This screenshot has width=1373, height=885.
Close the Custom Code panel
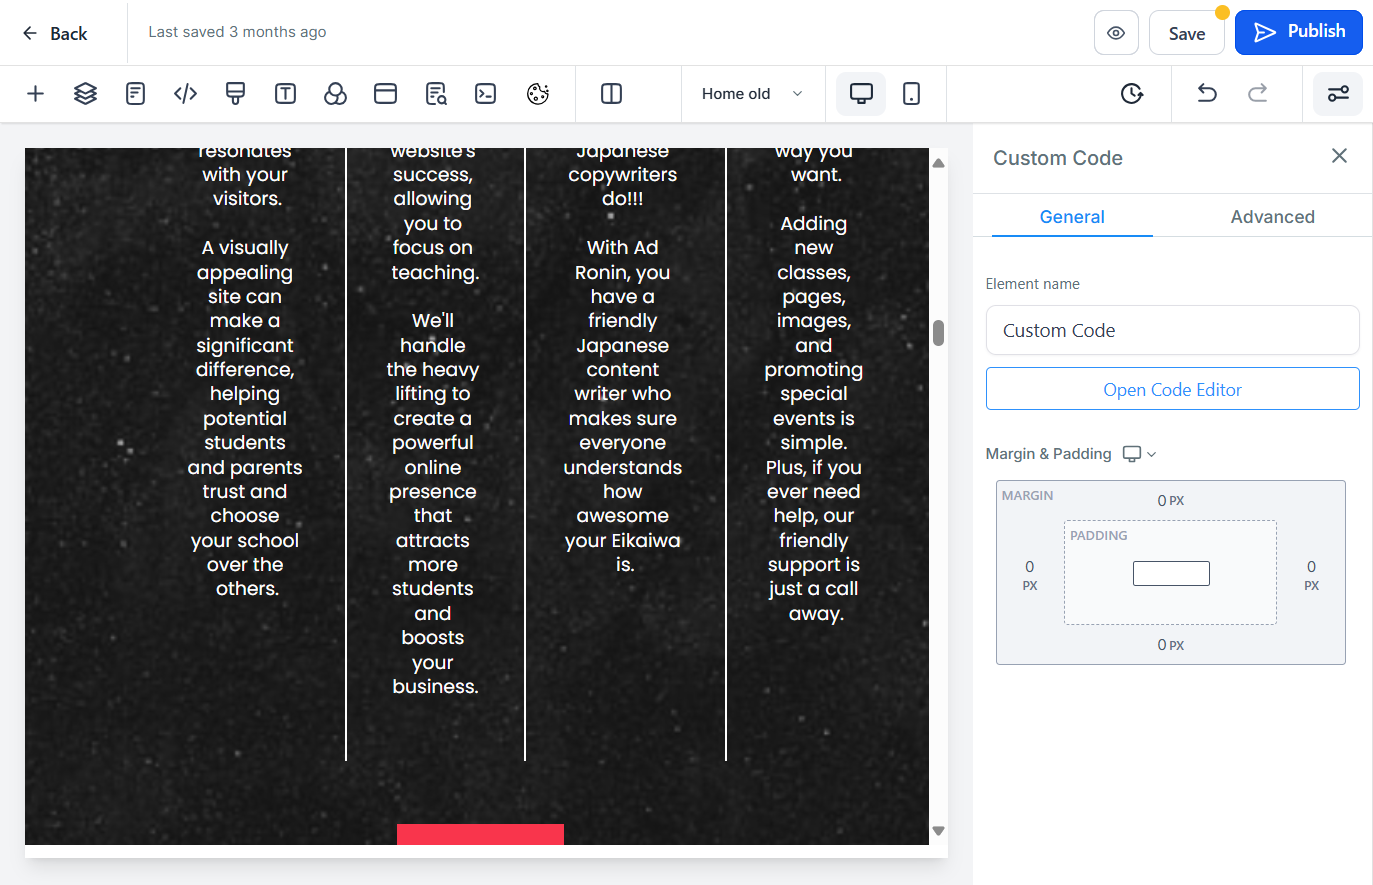1339,156
